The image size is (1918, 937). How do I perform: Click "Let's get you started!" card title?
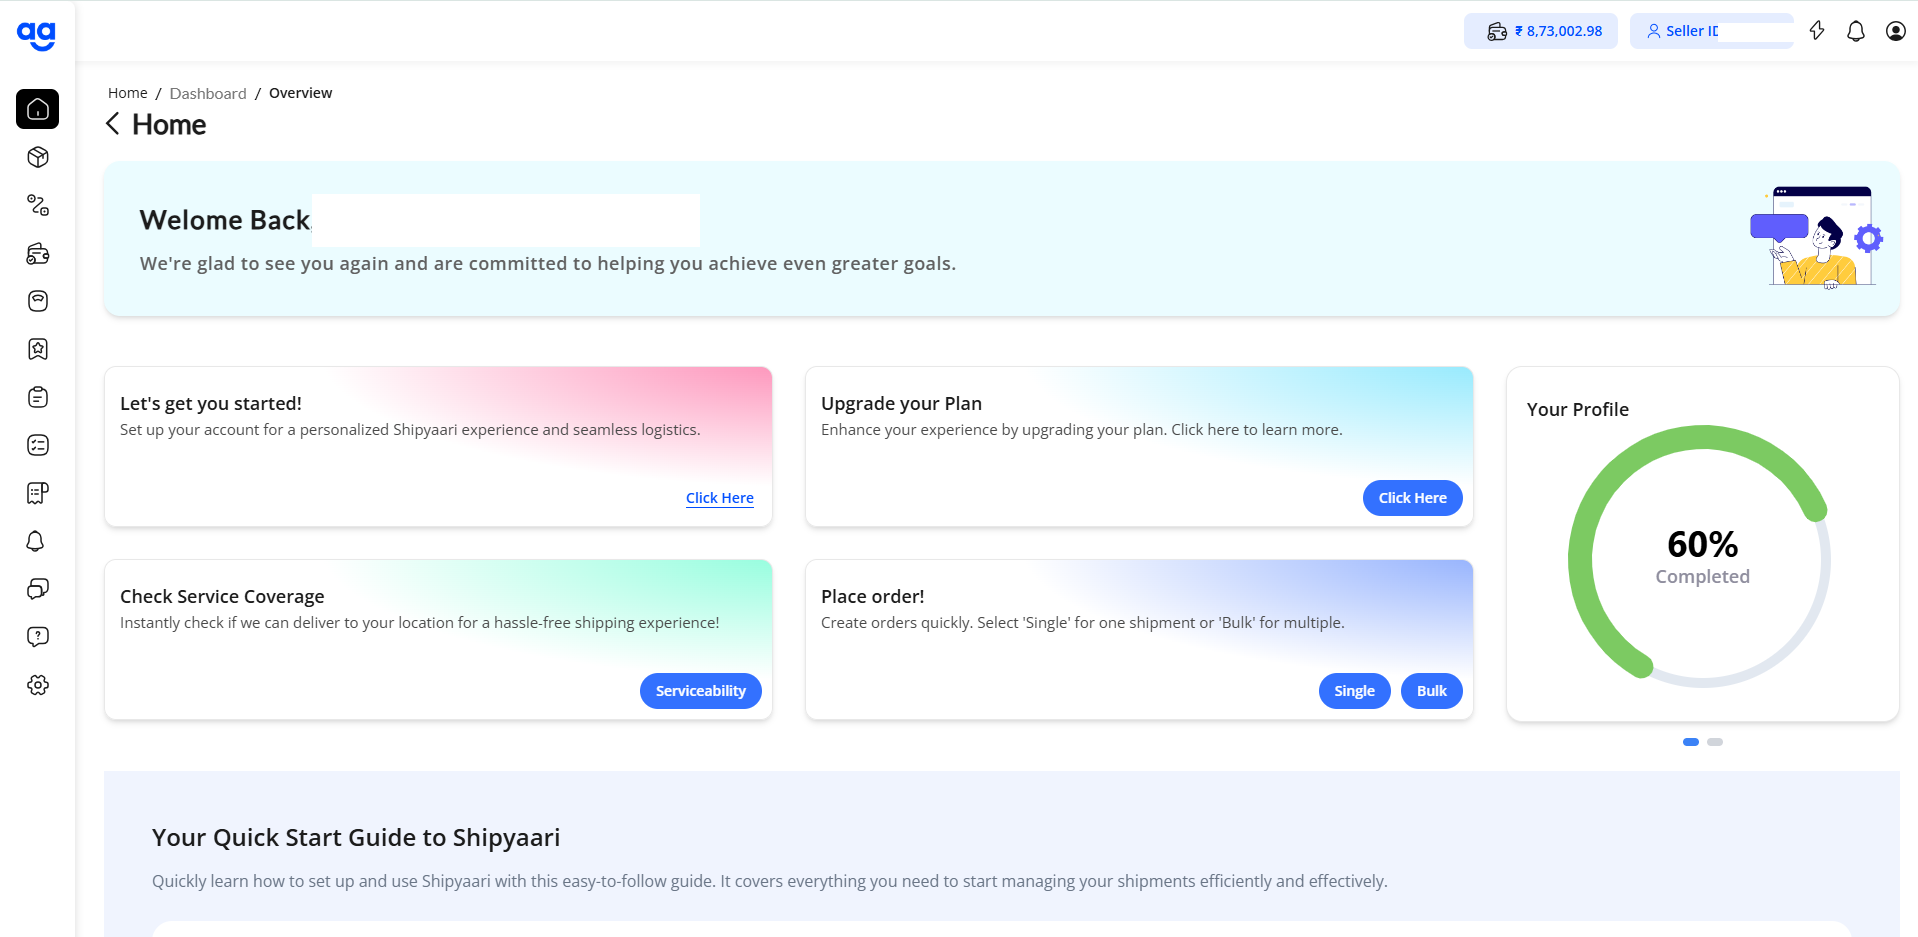211,403
